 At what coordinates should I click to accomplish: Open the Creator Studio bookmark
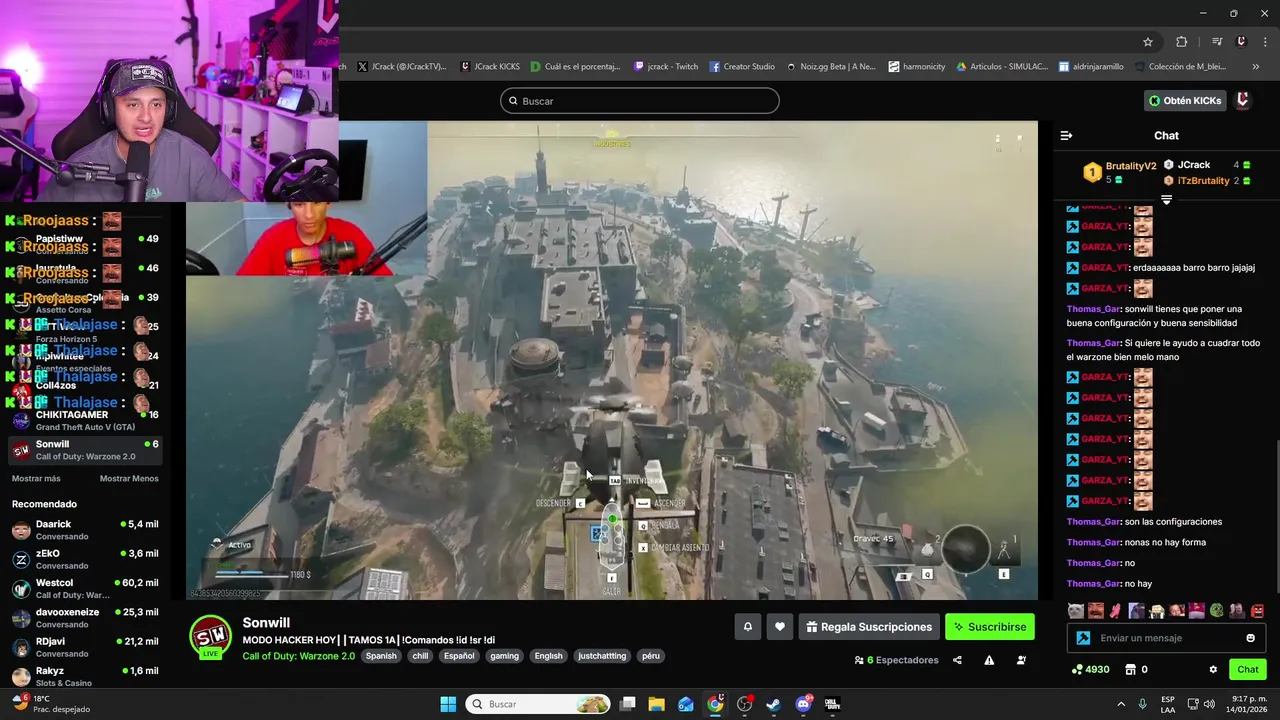pyautogui.click(x=742, y=67)
